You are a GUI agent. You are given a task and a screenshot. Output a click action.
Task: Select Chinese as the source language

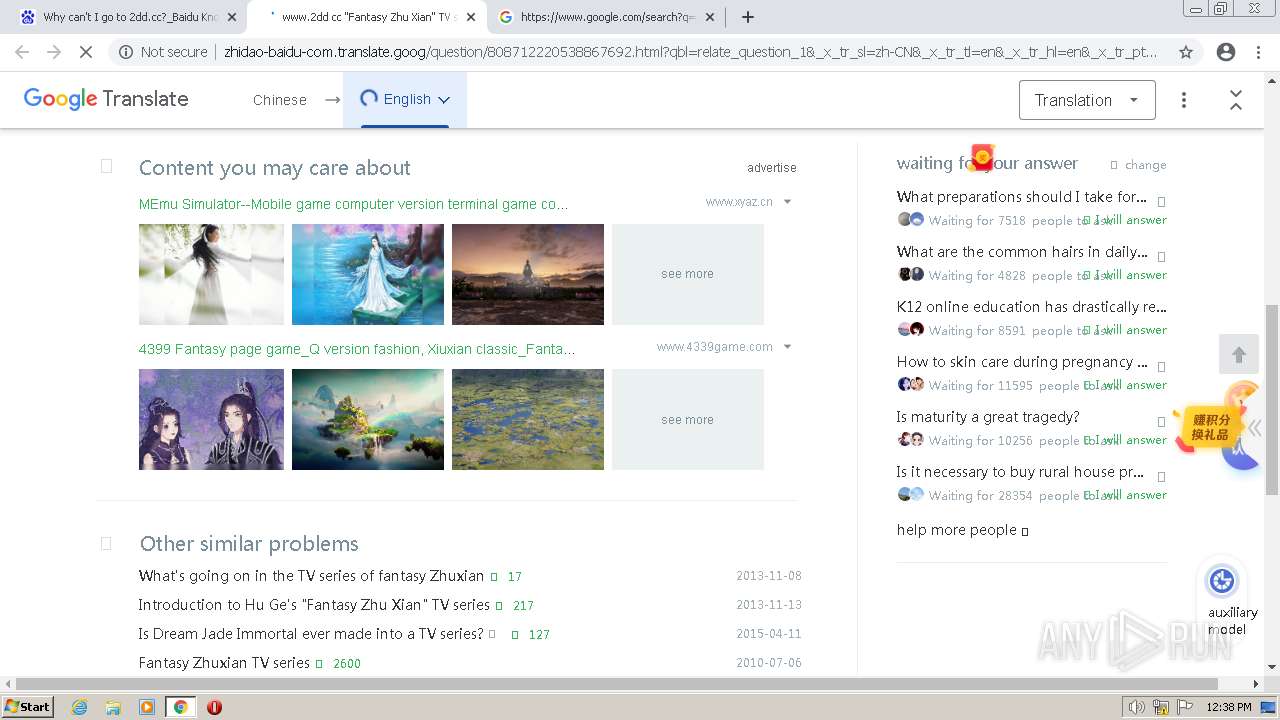pos(280,100)
